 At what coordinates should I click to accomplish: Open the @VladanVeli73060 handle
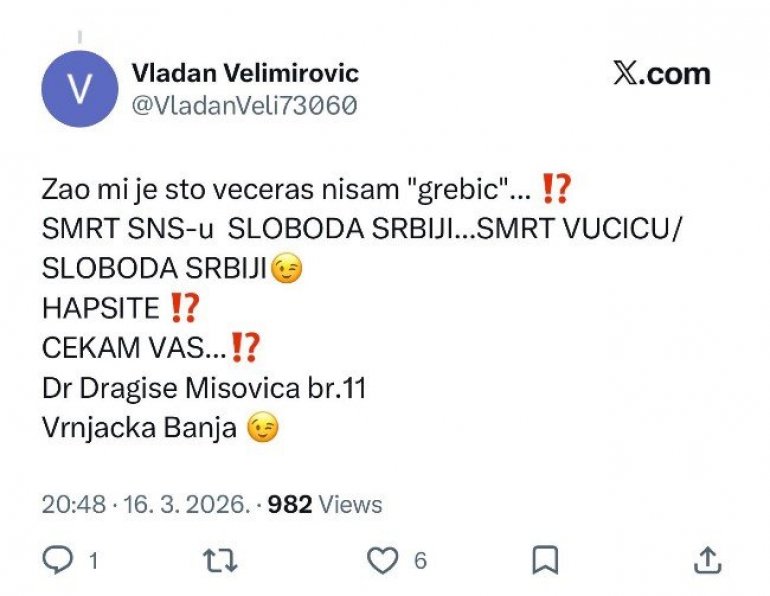pyautogui.click(x=244, y=106)
